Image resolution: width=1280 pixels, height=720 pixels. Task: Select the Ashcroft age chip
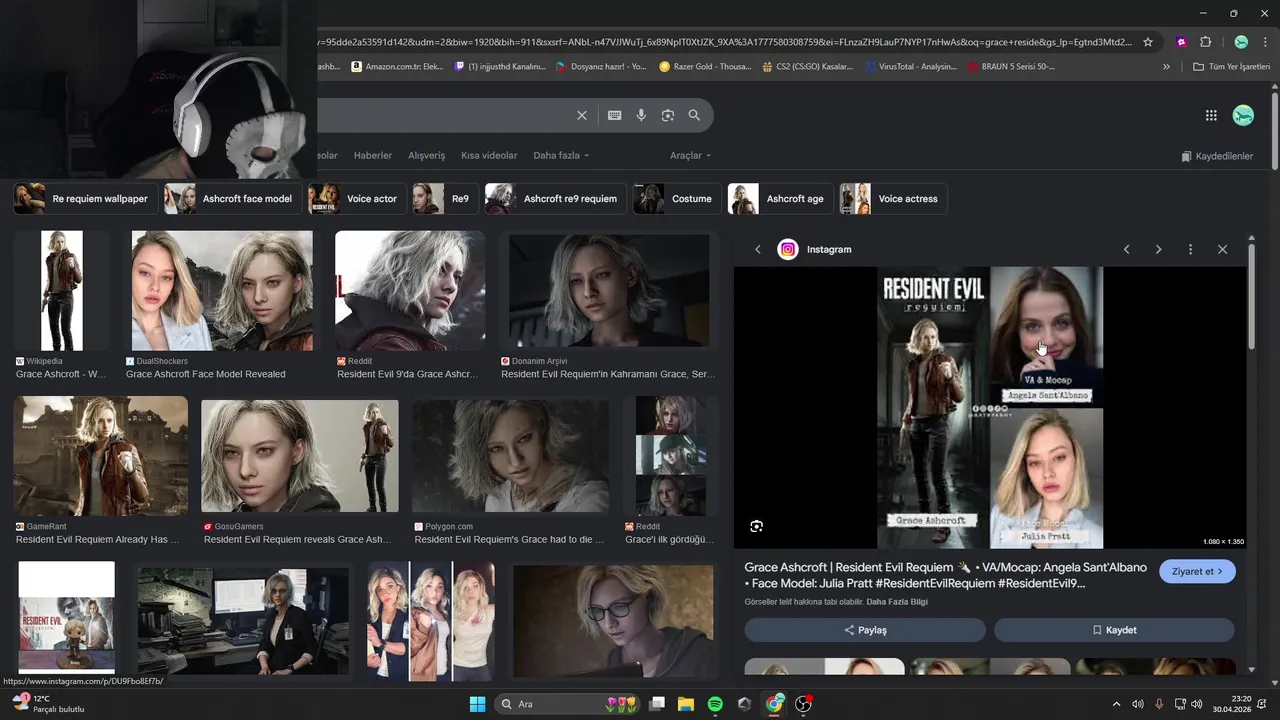point(779,198)
